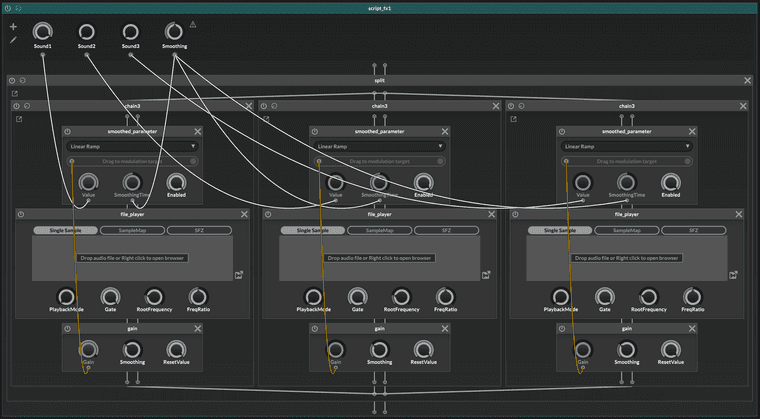Select Single Sample in the first file_player

[x=65, y=230]
